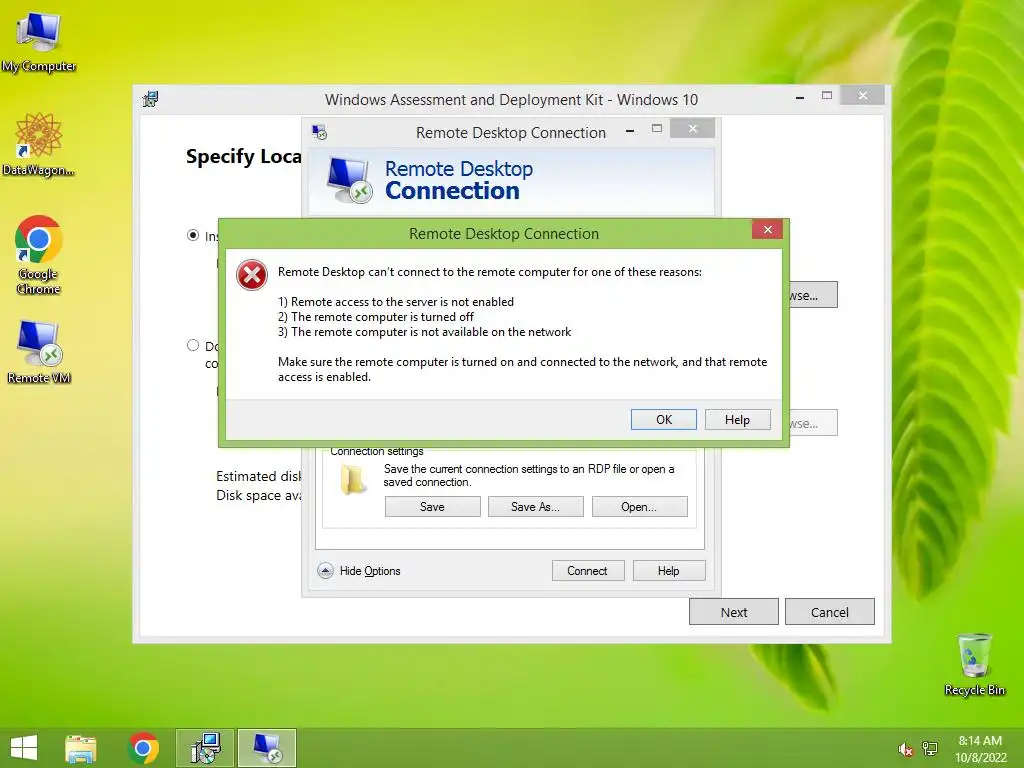Open the Windows Start button

tap(24, 748)
